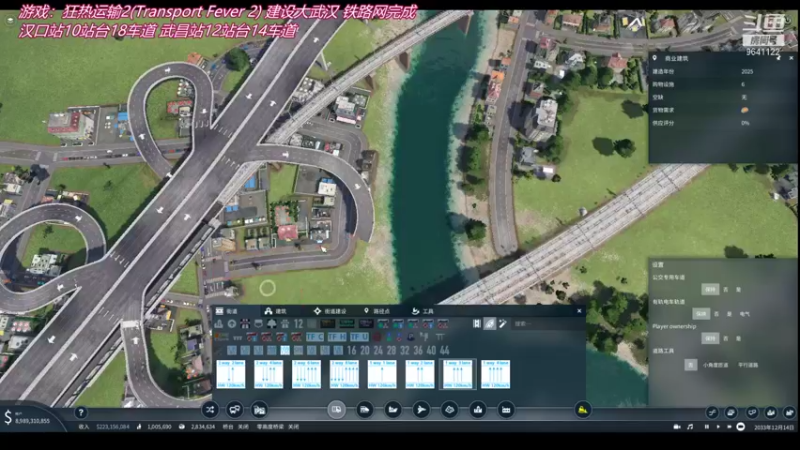The height and width of the screenshot is (450, 800).
Task: Choose the 1-way 1-lane highway thumbnail
Action: tap(382, 374)
